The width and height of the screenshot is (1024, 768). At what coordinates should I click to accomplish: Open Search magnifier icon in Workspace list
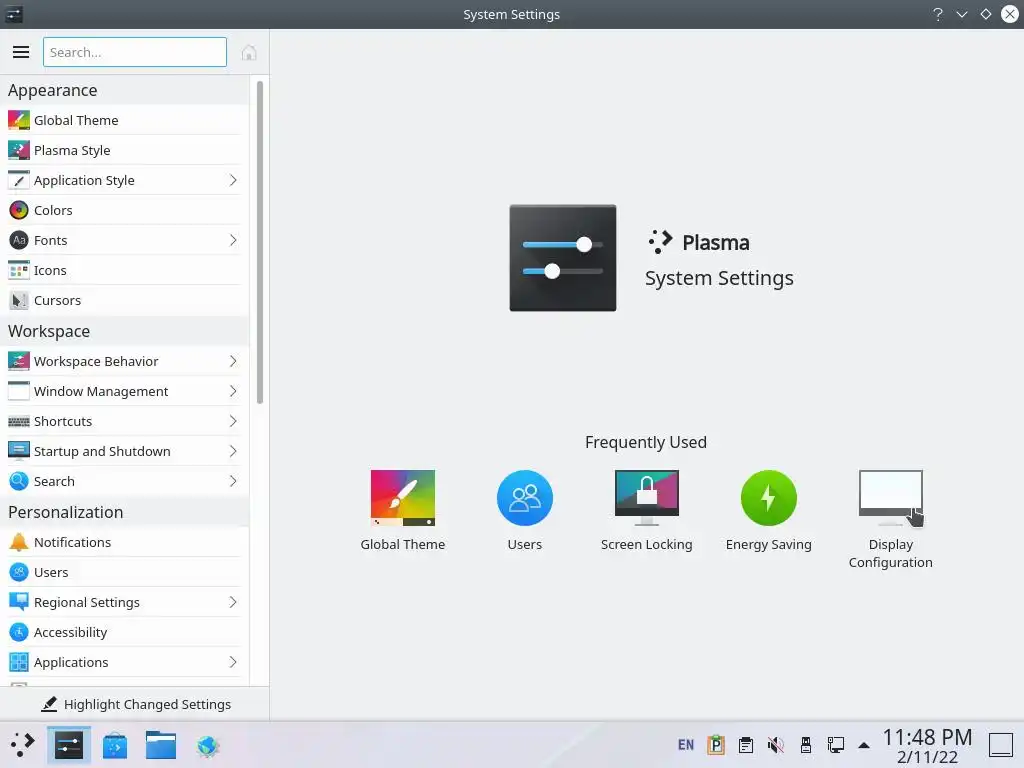click(x=19, y=481)
